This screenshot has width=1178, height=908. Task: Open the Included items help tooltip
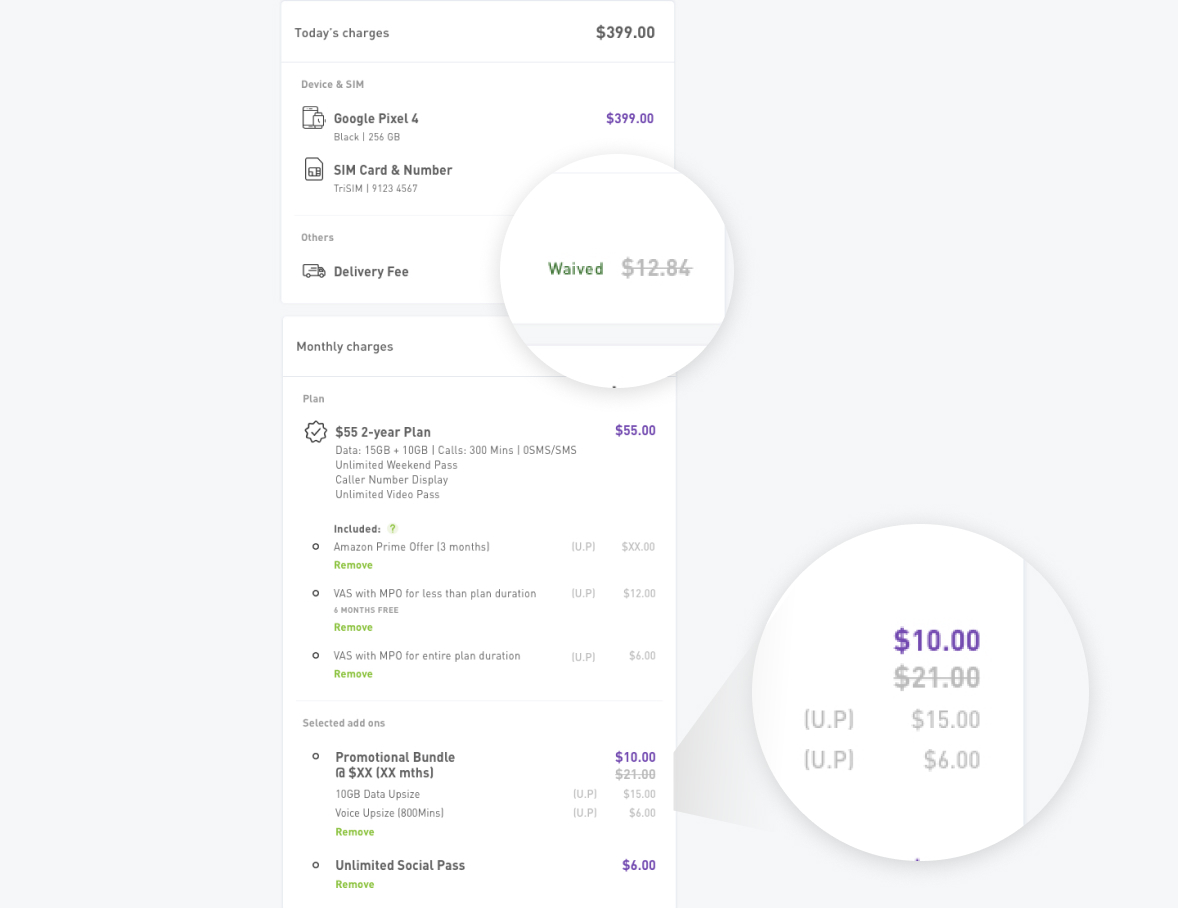click(391, 528)
